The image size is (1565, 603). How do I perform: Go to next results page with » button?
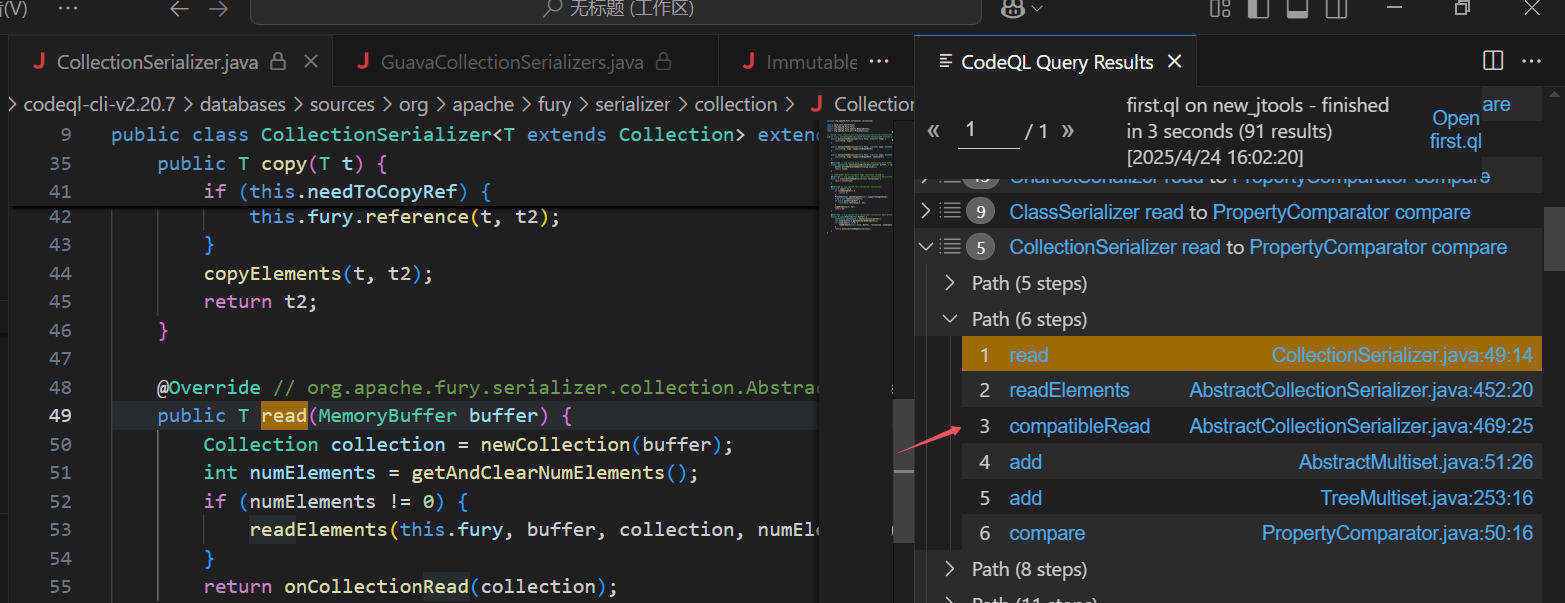1067,131
